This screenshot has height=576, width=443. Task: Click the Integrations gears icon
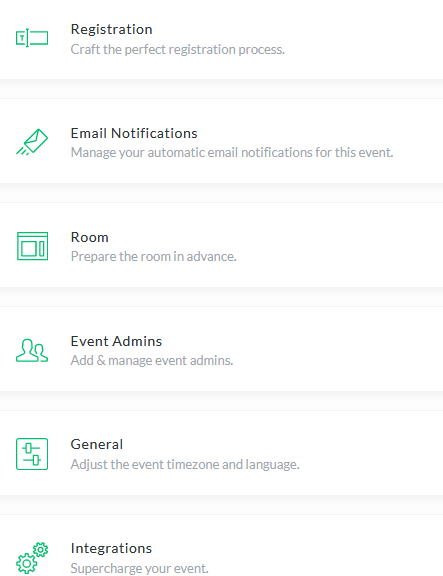[32, 558]
